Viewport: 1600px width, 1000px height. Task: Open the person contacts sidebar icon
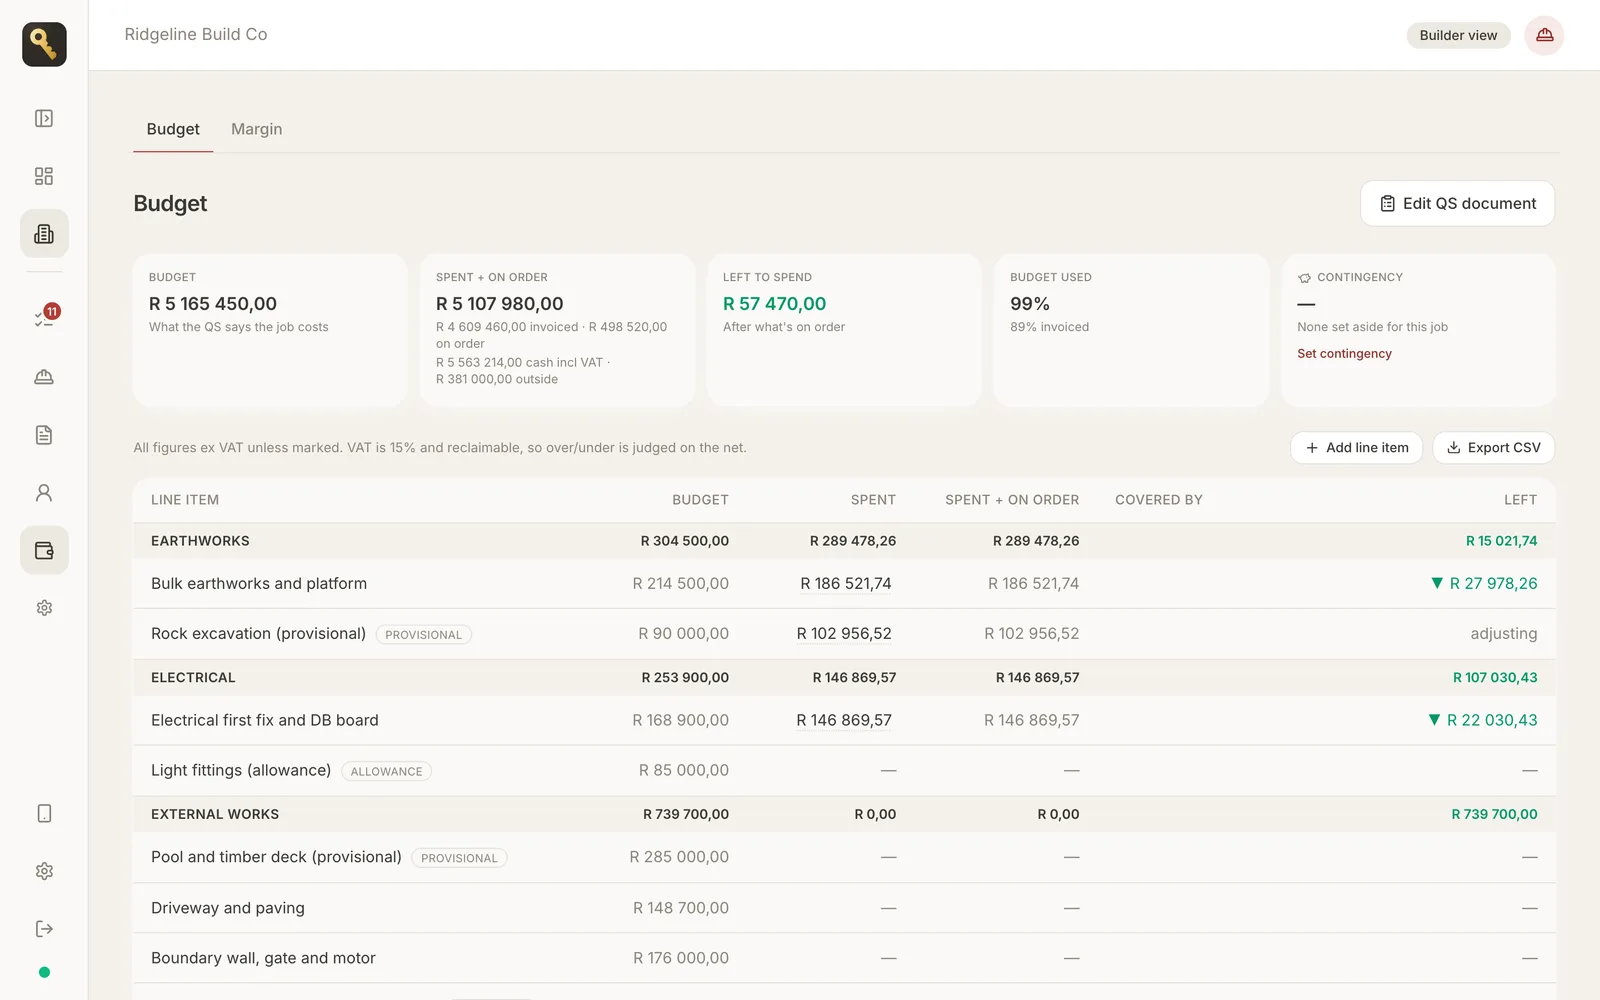click(44, 493)
